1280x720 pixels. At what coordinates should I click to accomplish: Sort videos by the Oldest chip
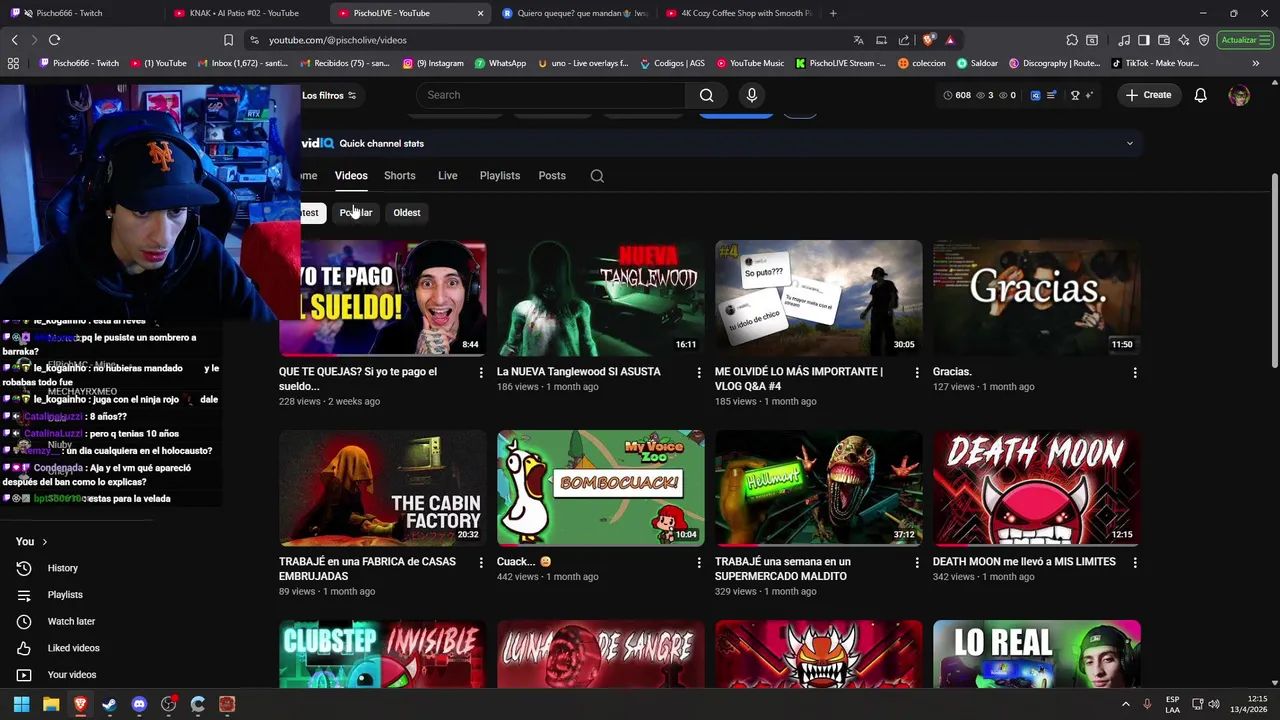407,213
